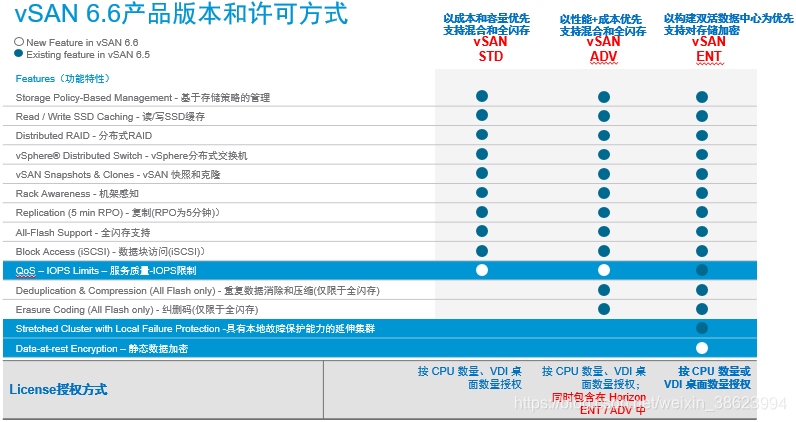Click ADV dot in Deduplication & Compression row

click(604, 290)
